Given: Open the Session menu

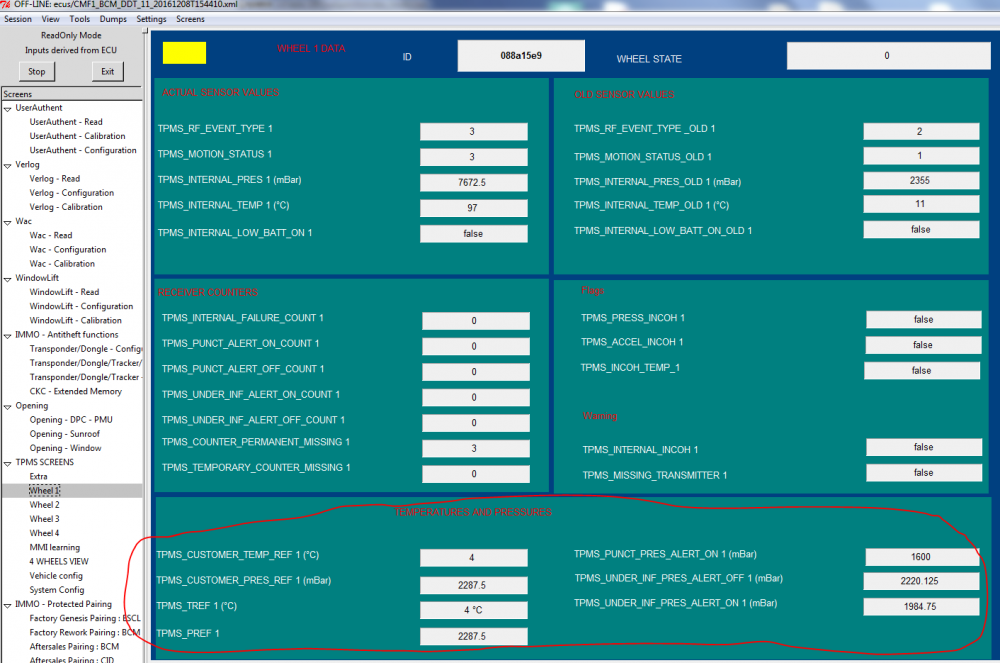Looking at the screenshot, I should tap(18, 19).
